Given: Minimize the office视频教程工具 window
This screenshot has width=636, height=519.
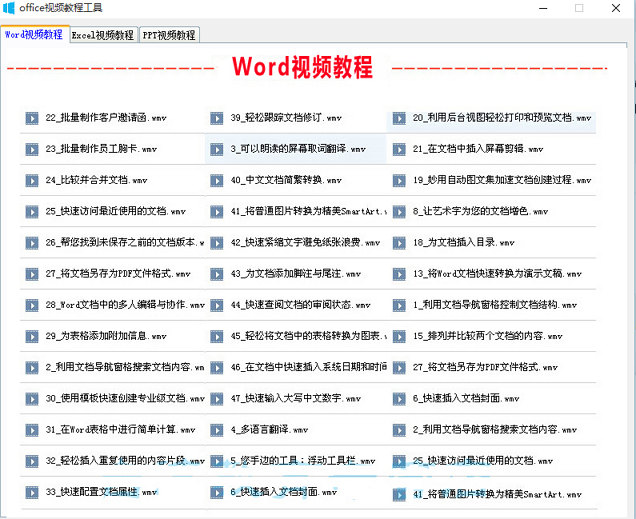Looking at the screenshot, I should point(543,8).
